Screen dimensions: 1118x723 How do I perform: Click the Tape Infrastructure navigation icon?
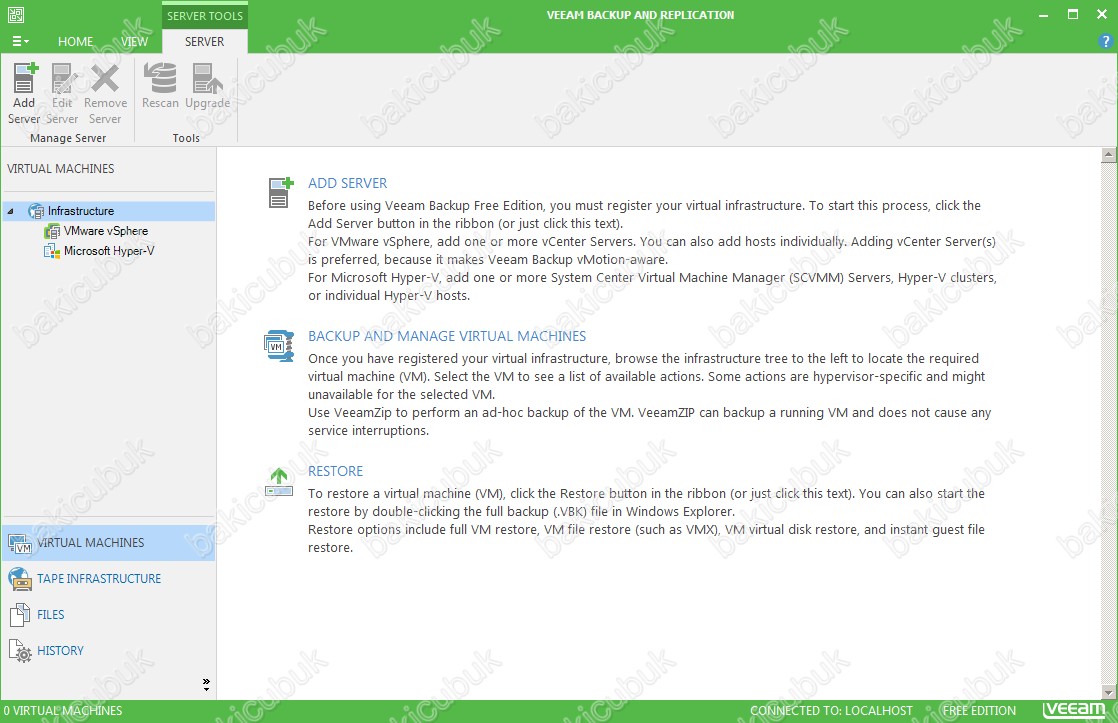(20, 579)
